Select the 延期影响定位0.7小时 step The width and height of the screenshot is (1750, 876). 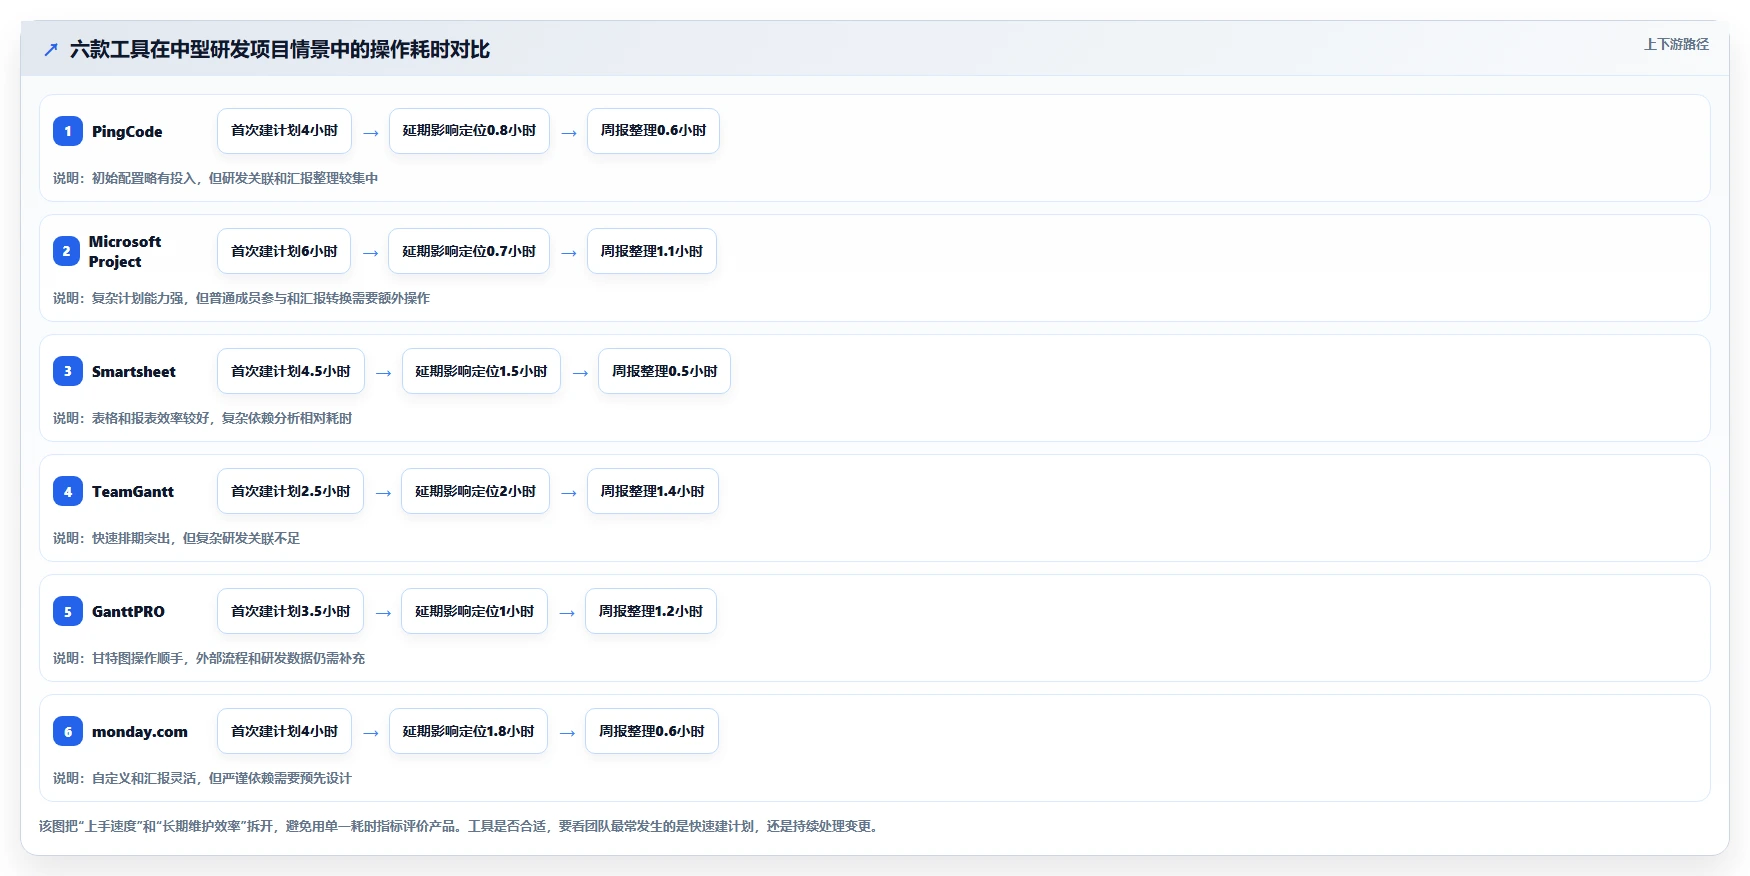469,251
